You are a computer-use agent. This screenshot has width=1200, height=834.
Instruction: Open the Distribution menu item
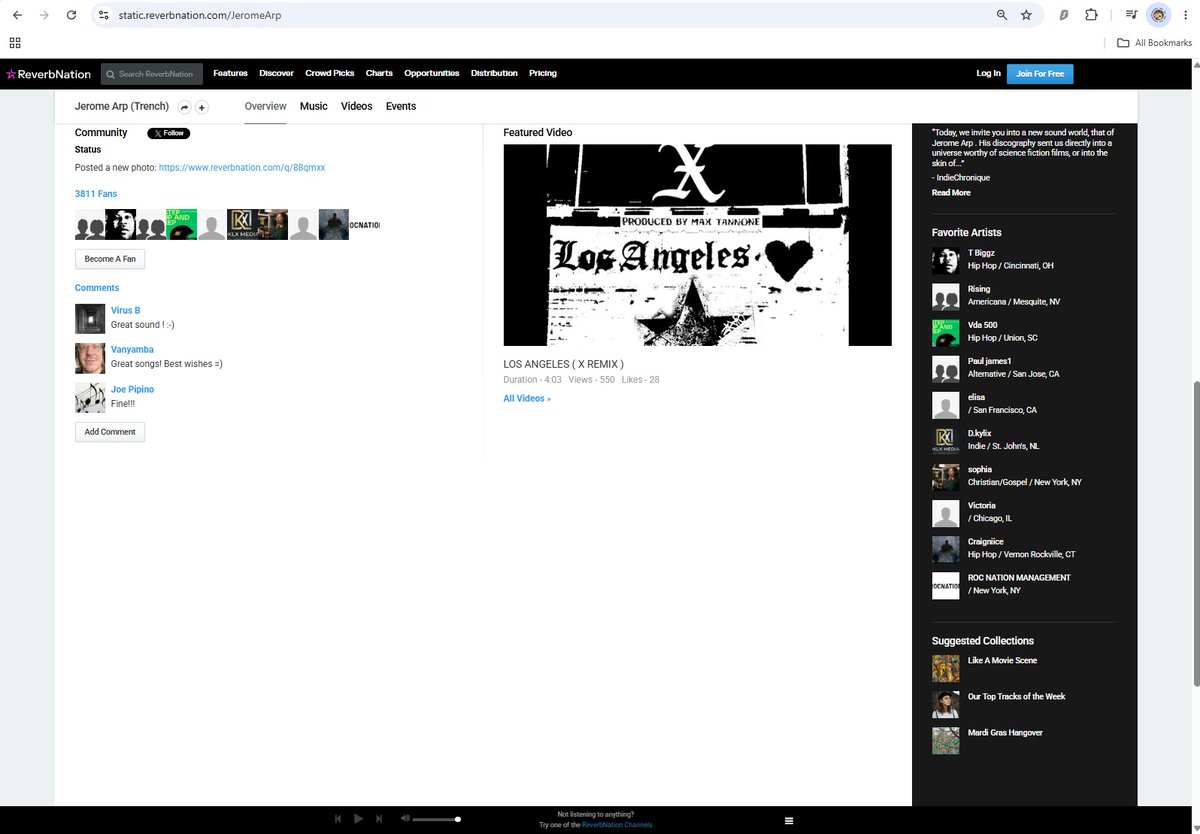click(x=494, y=73)
